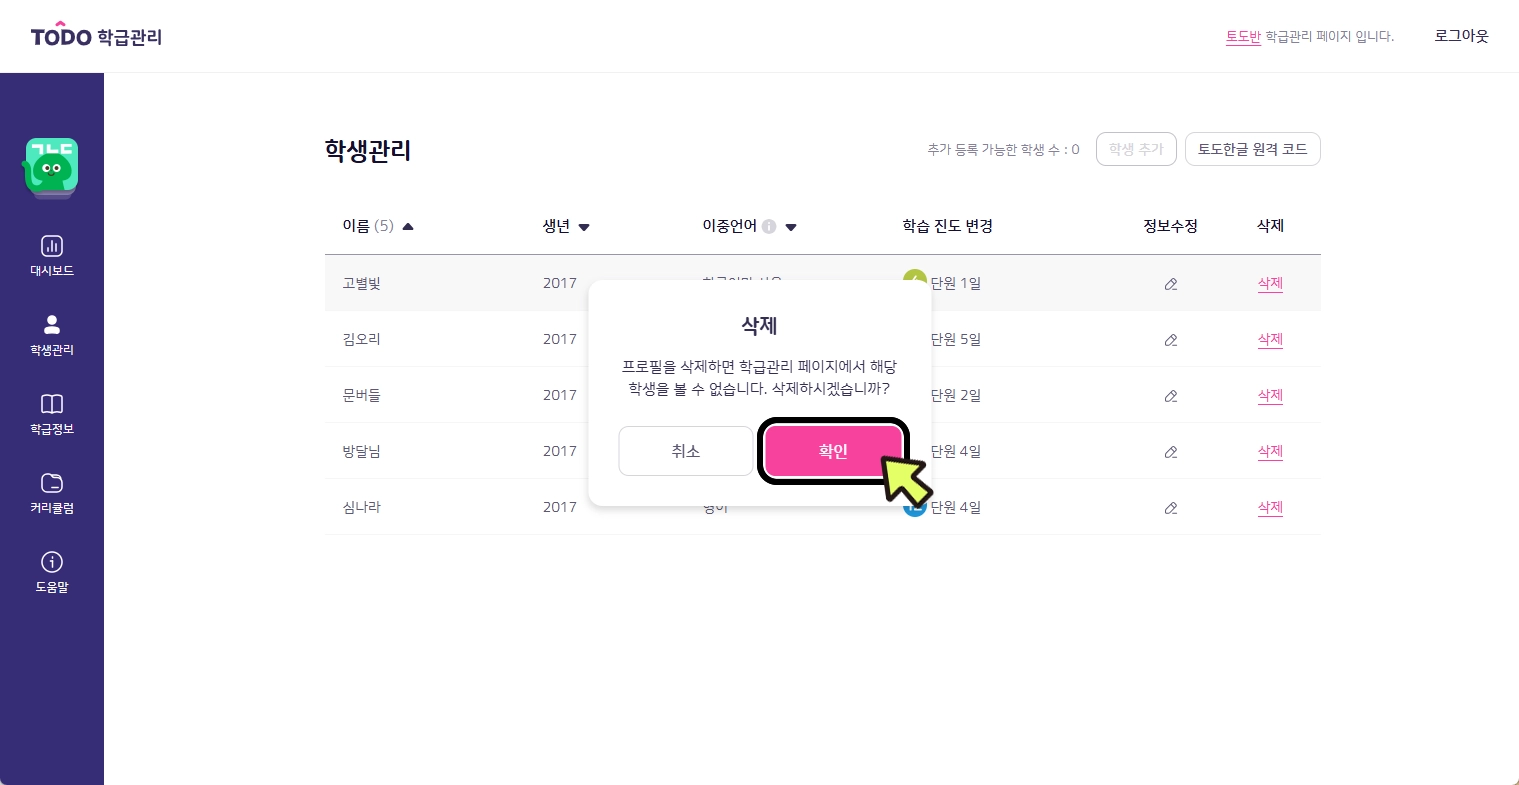Expand the 이중언어 sort dropdown arrow

[791, 227]
